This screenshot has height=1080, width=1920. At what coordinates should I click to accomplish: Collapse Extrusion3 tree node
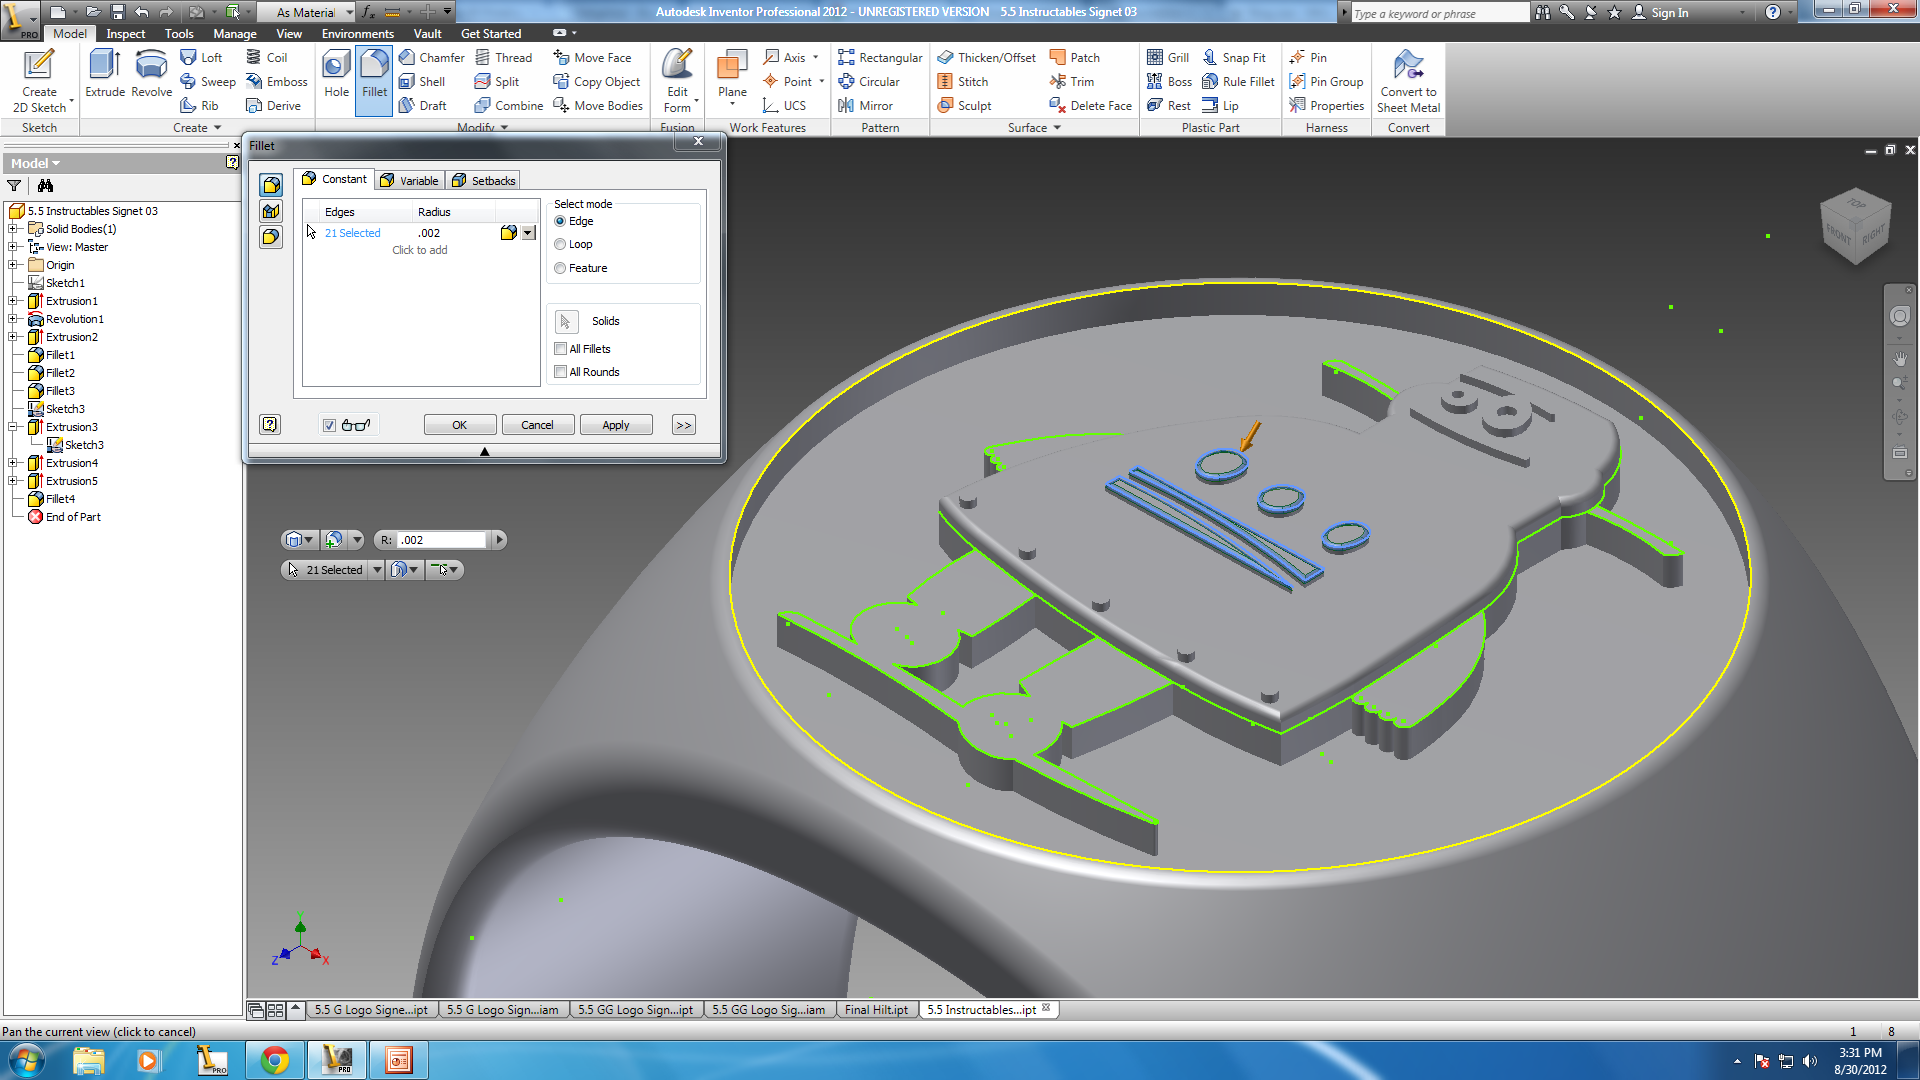13,427
